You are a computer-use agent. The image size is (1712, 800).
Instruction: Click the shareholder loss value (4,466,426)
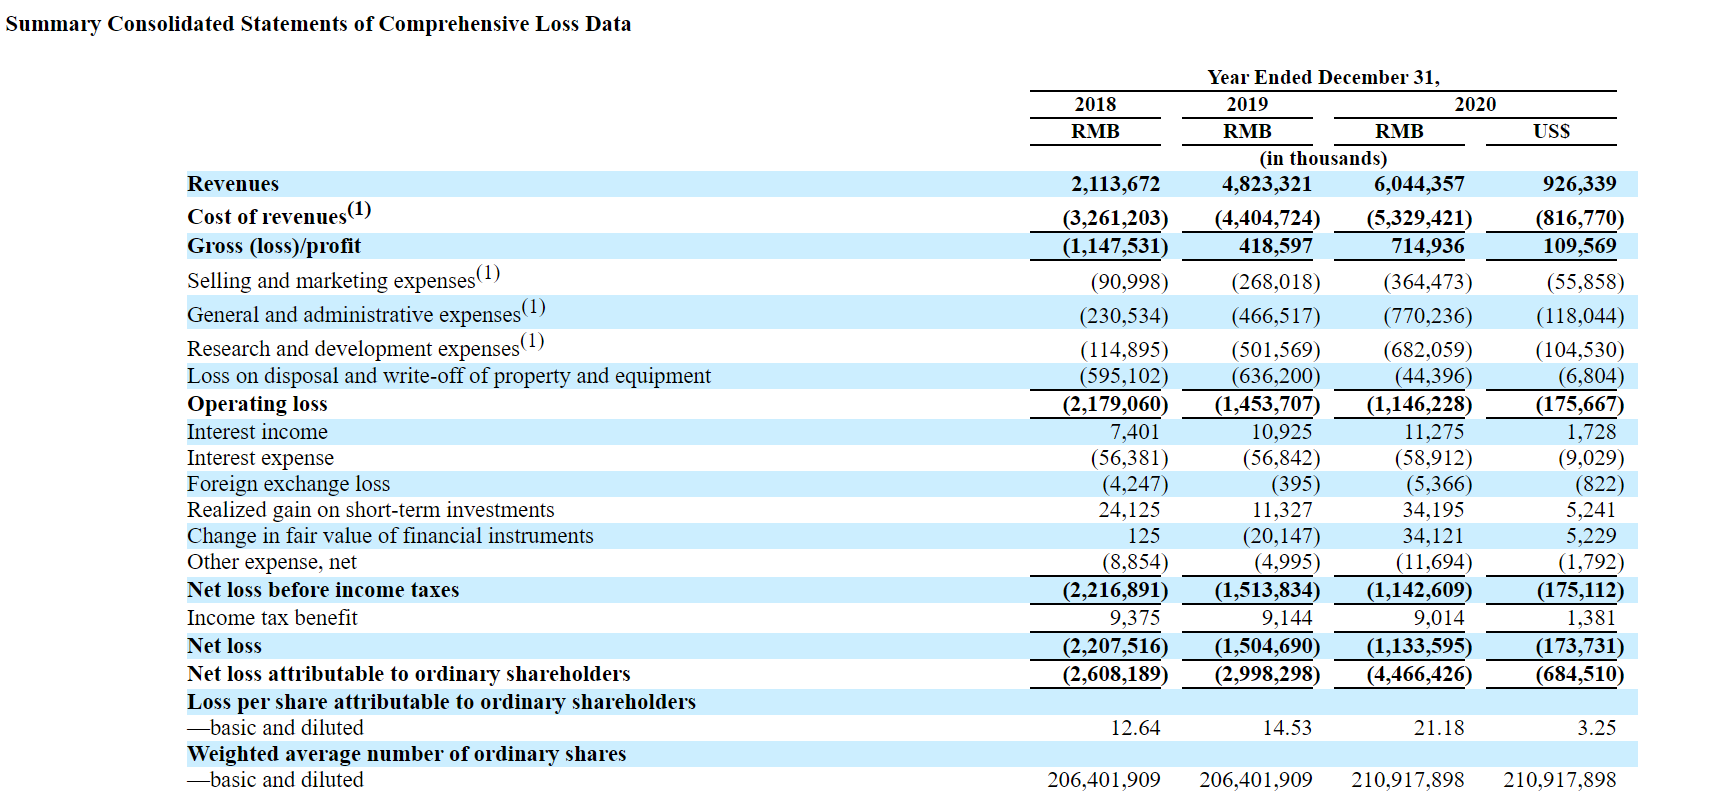pos(1419,674)
